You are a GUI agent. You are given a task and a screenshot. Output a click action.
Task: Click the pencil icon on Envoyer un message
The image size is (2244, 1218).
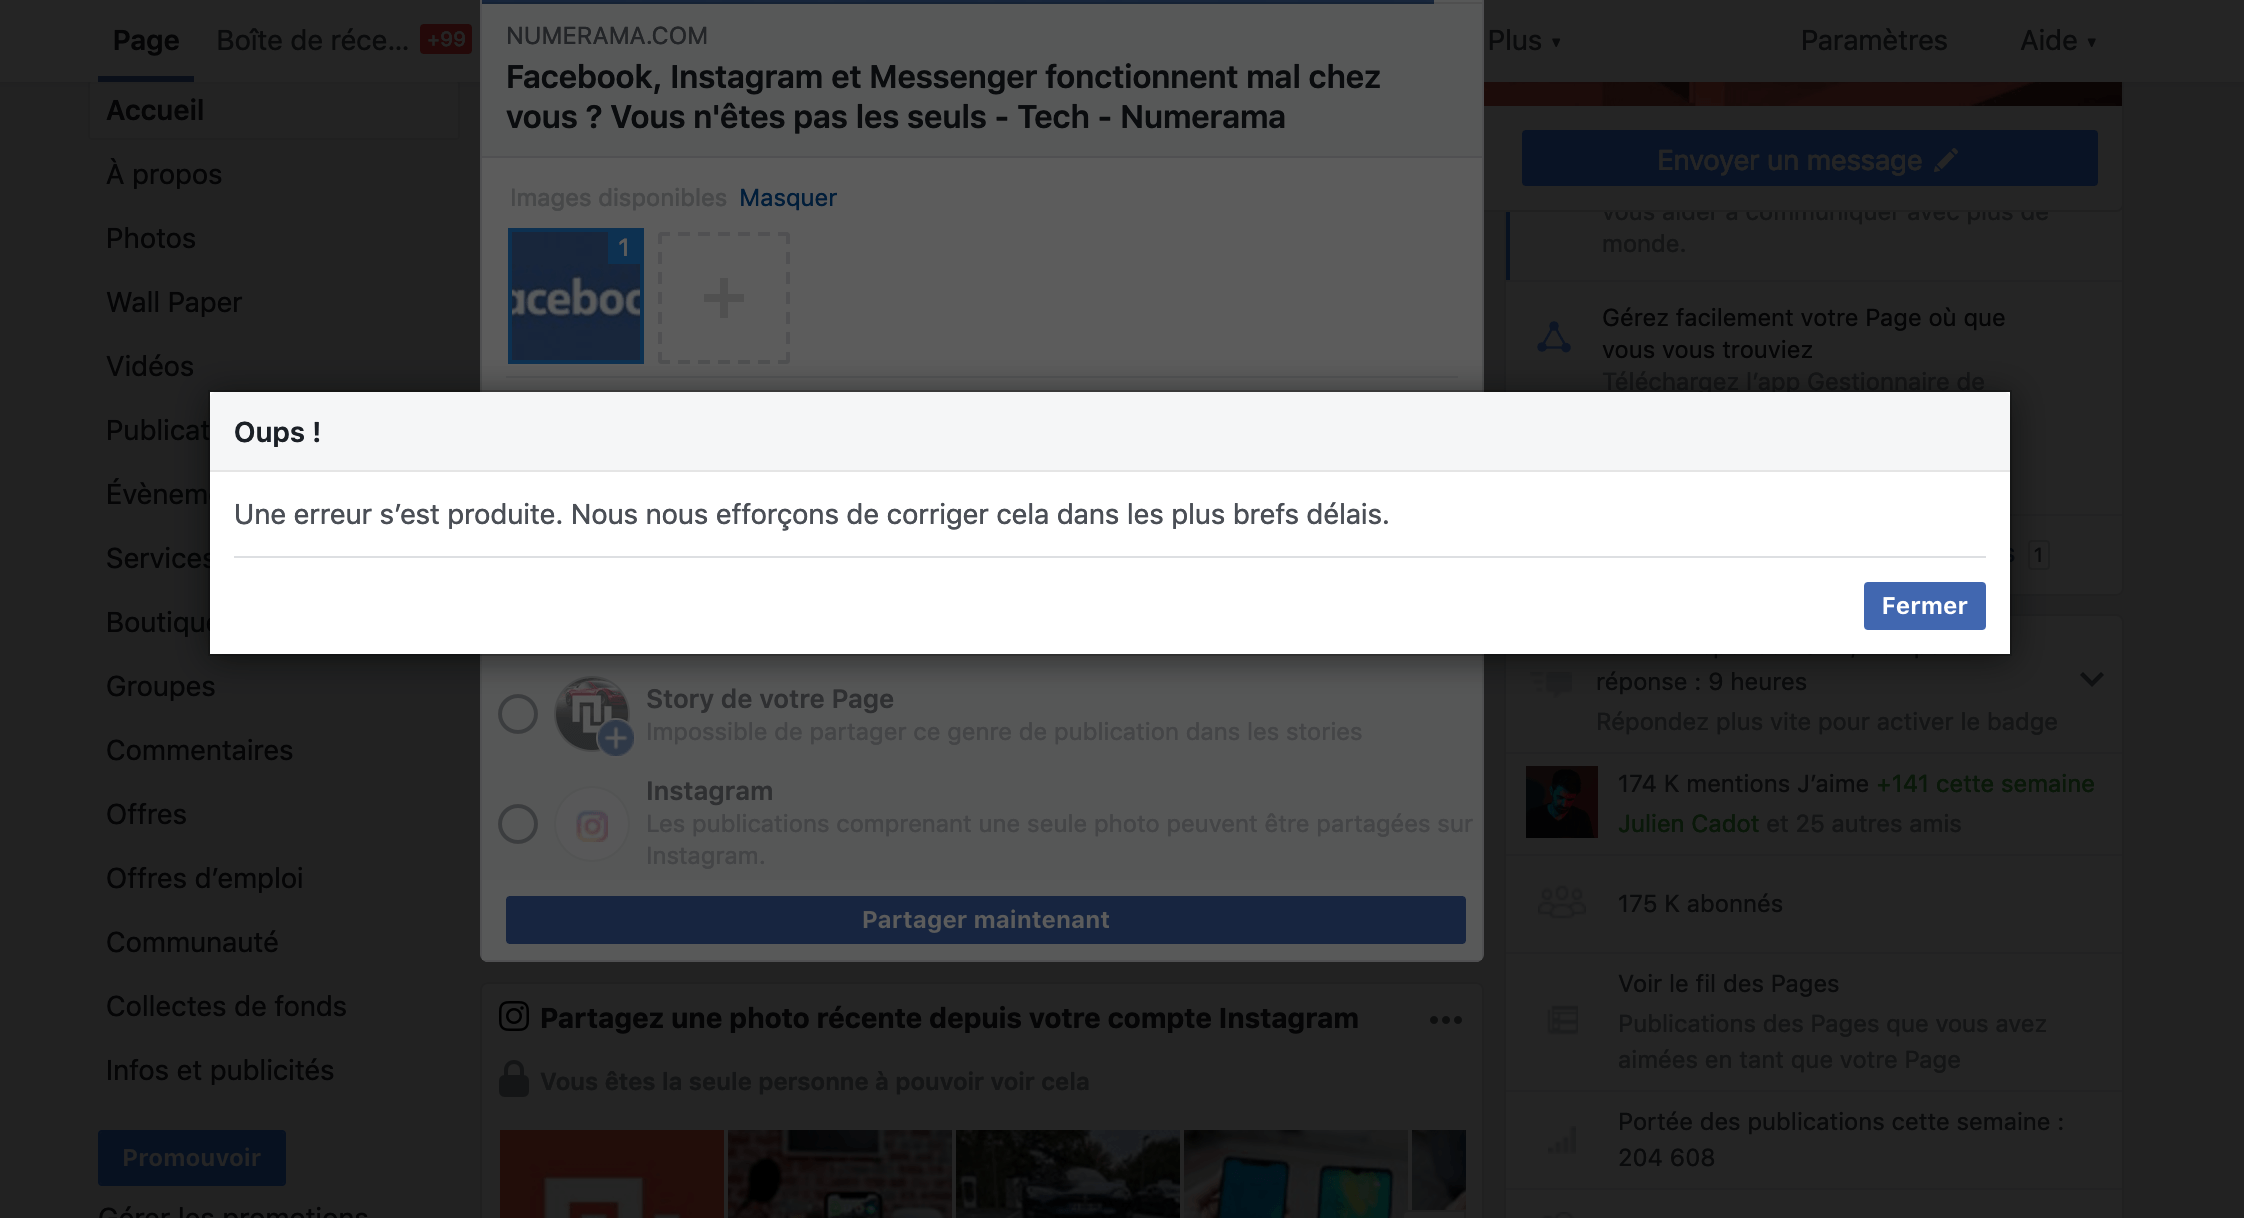[x=1946, y=160]
